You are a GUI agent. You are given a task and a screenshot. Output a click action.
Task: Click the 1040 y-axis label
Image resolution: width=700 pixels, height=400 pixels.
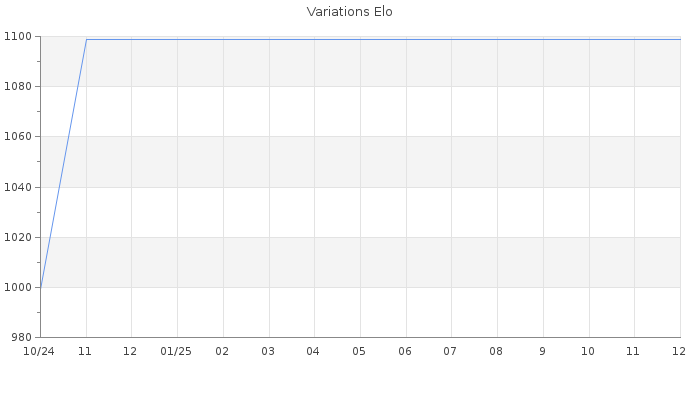click(x=18, y=187)
